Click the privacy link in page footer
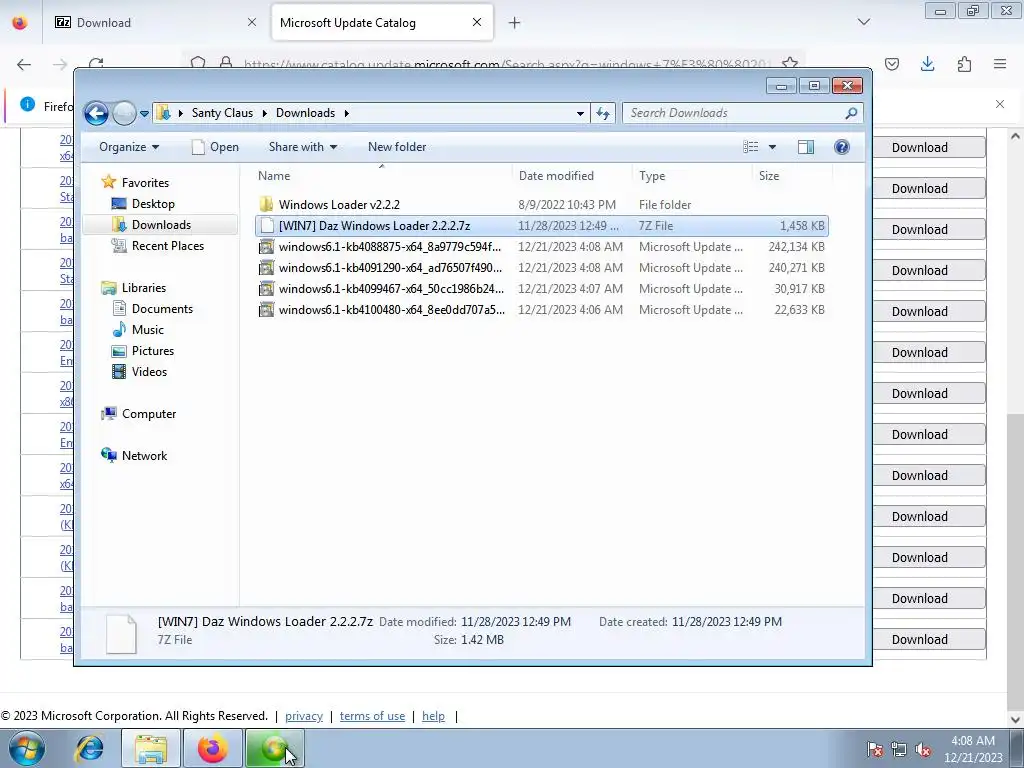Viewport: 1024px width, 768px height. click(x=304, y=716)
